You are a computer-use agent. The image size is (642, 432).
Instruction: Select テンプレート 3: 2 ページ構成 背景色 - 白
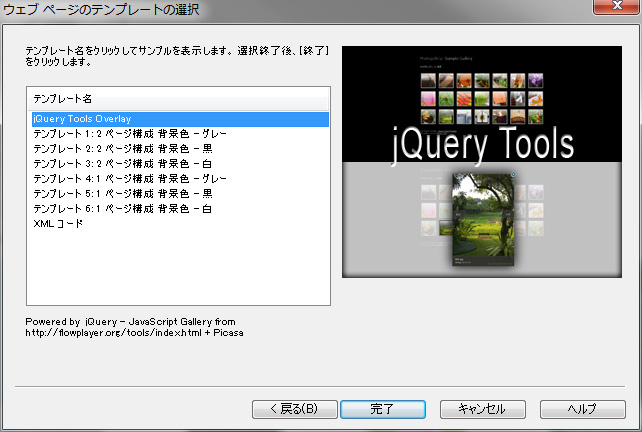180,164
